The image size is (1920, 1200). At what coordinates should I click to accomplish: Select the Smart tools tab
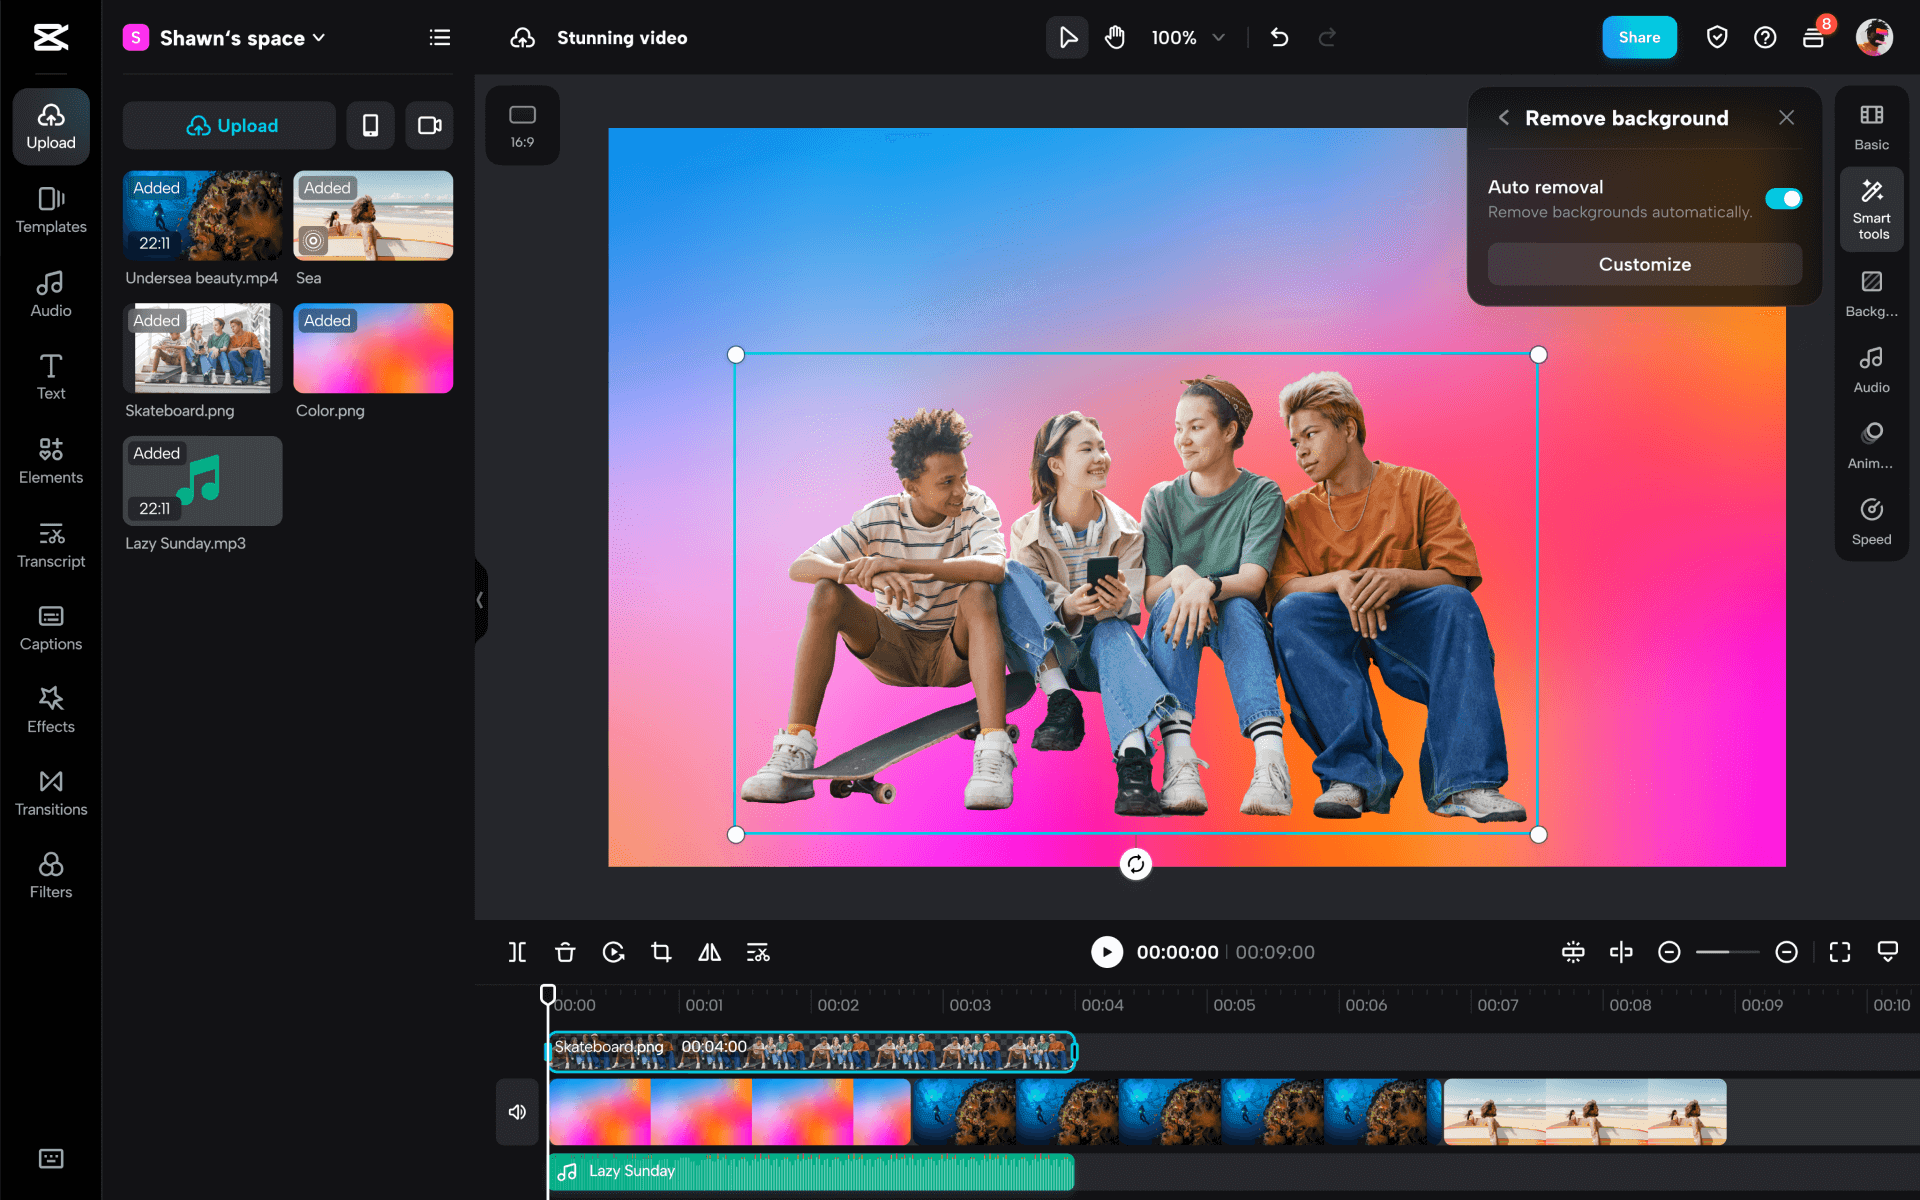click(1870, 212)
